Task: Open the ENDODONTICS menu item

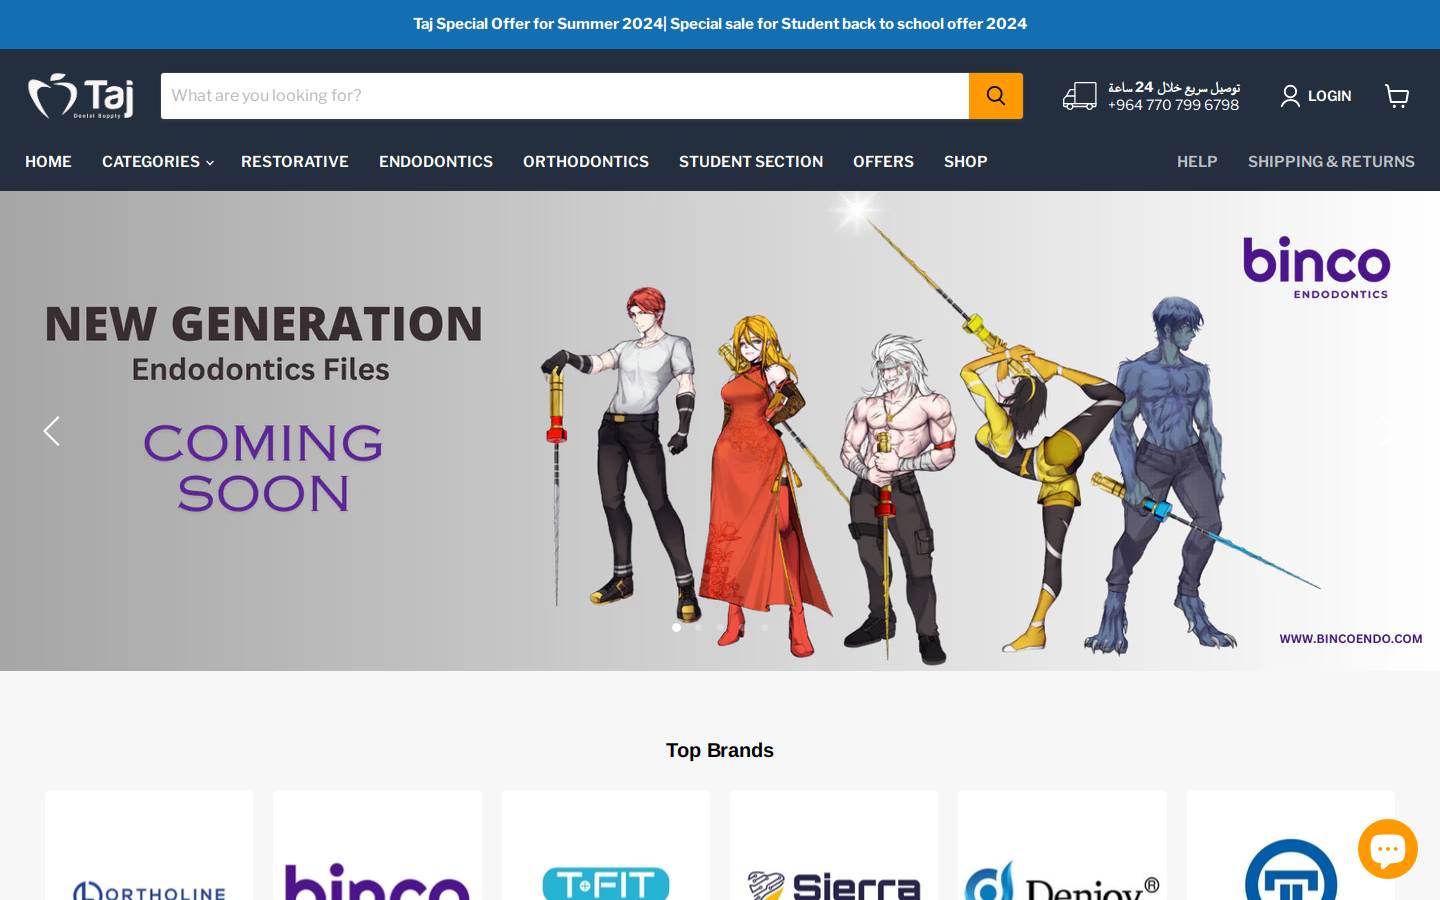Action: tap(436, 161)
